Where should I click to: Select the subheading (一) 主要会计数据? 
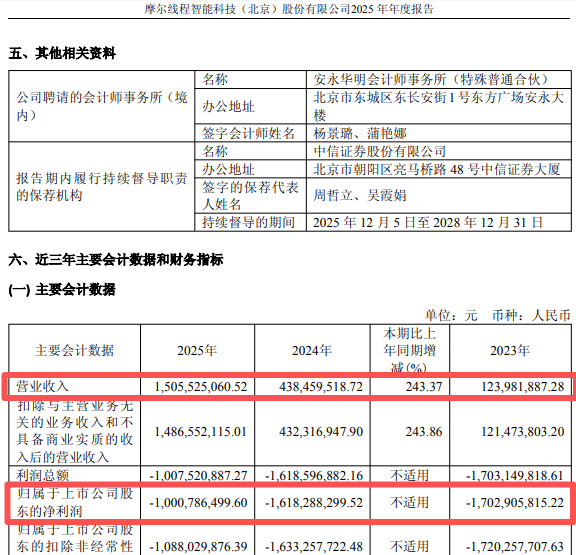coord(62,290)
